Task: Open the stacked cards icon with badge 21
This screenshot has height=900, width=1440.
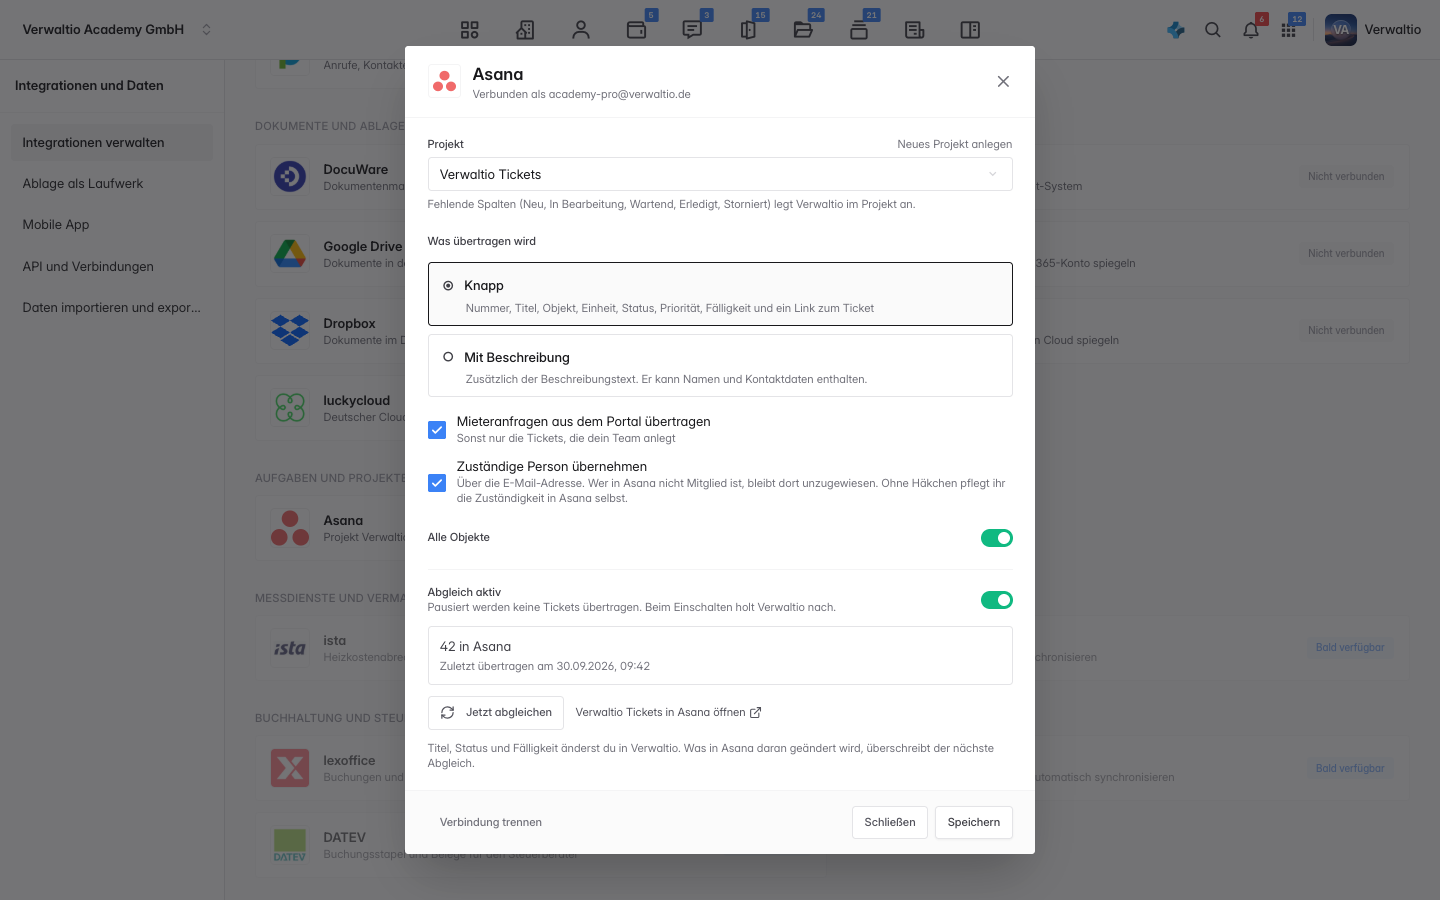Action: coord(859,30)
